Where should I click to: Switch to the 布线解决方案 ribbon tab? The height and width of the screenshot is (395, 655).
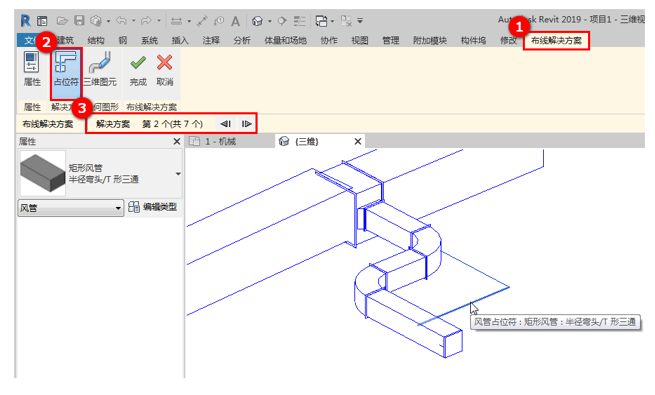pyautogui.click(x=556, y=41)
